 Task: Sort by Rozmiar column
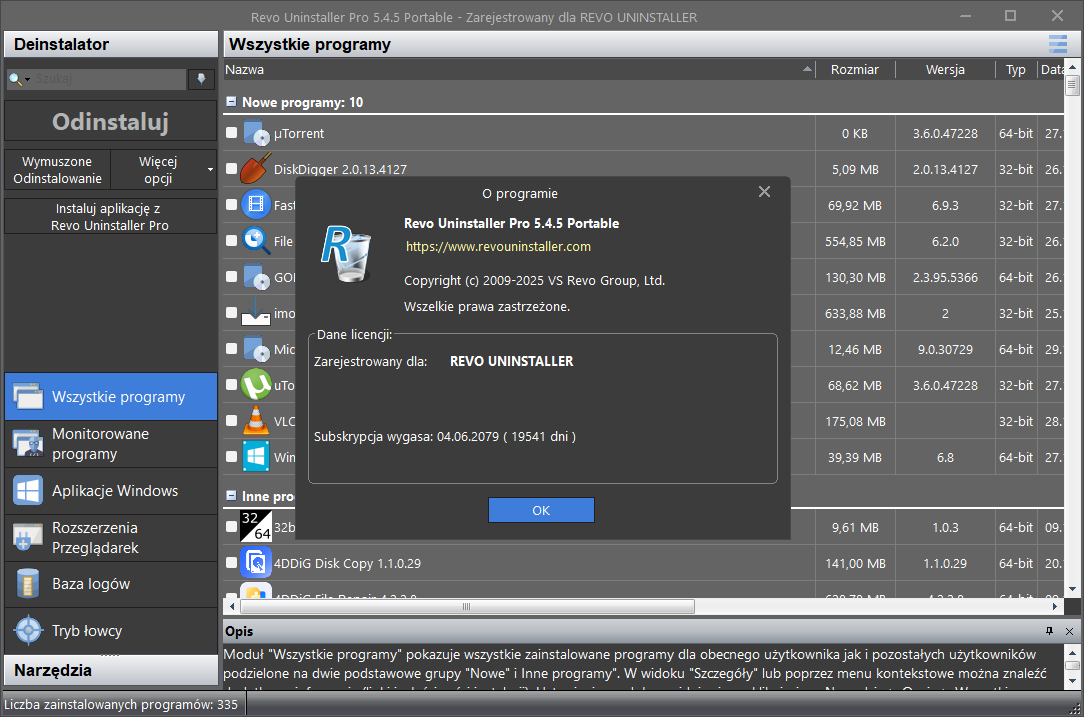[854, 70]
